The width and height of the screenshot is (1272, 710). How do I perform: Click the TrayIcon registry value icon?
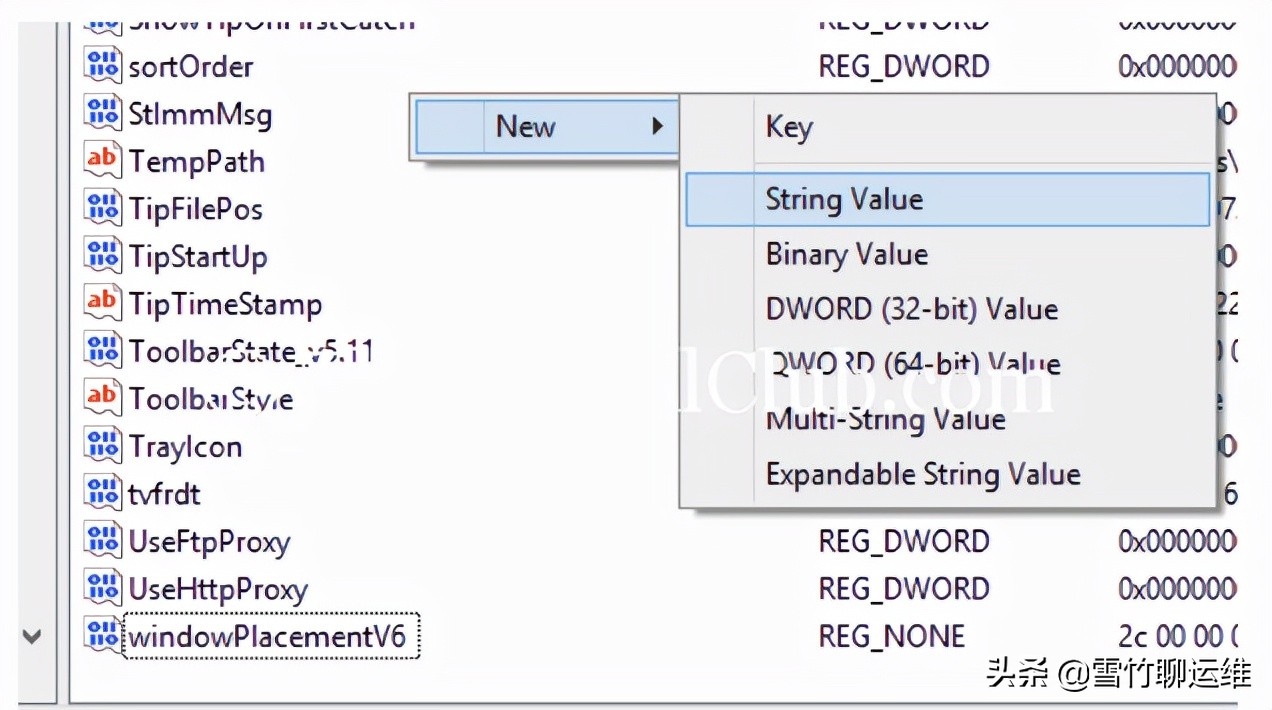(x=102, y=446)
